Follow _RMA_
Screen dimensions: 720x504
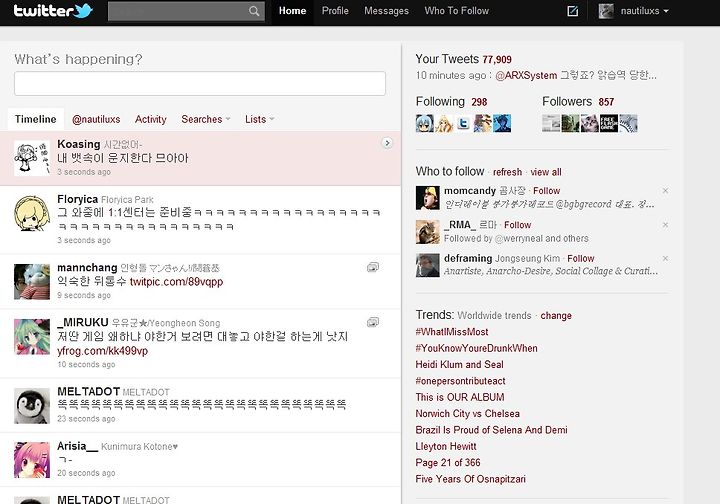(x=518, y=225)
